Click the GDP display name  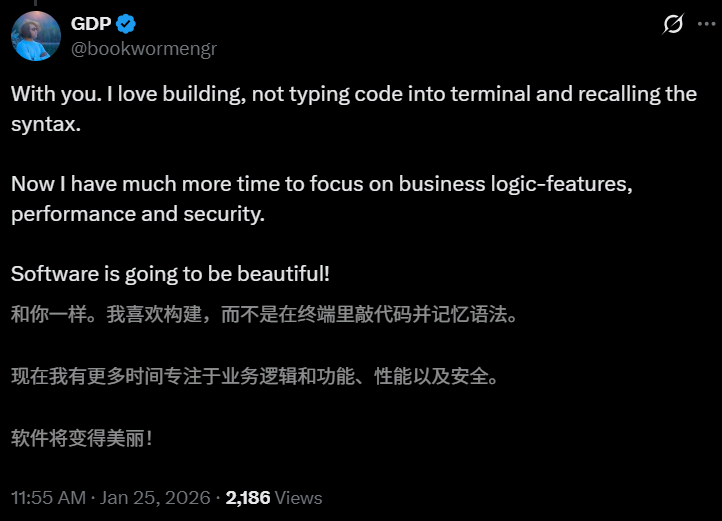click(91, 25)
